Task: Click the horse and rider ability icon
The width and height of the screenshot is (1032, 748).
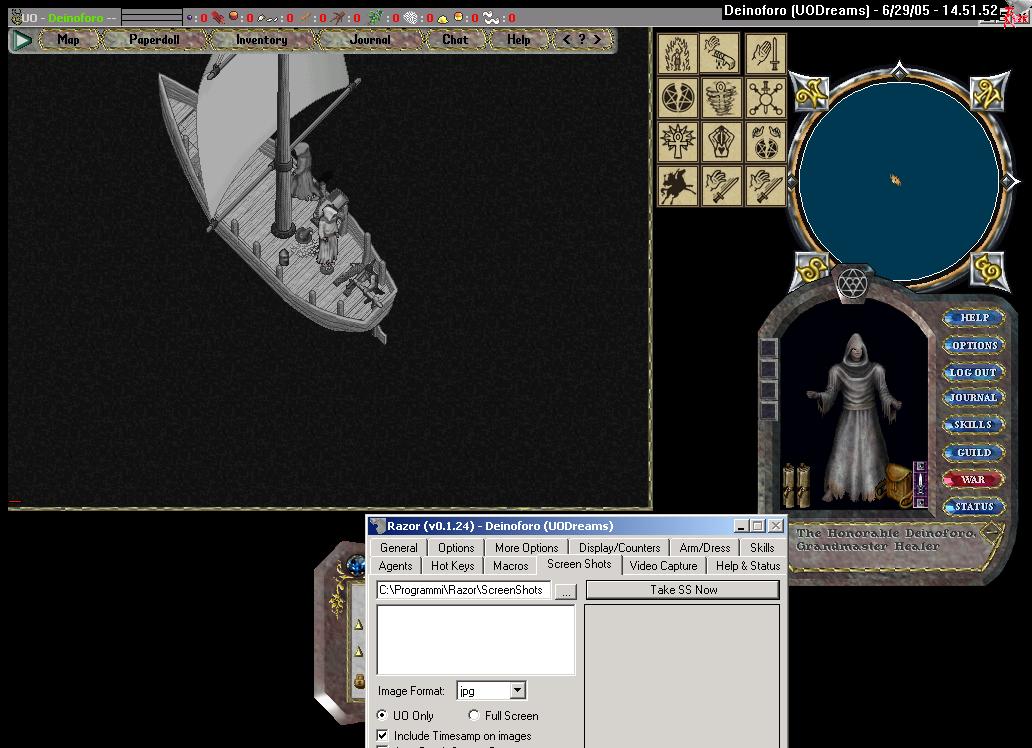Action: [x=678, y=186]
